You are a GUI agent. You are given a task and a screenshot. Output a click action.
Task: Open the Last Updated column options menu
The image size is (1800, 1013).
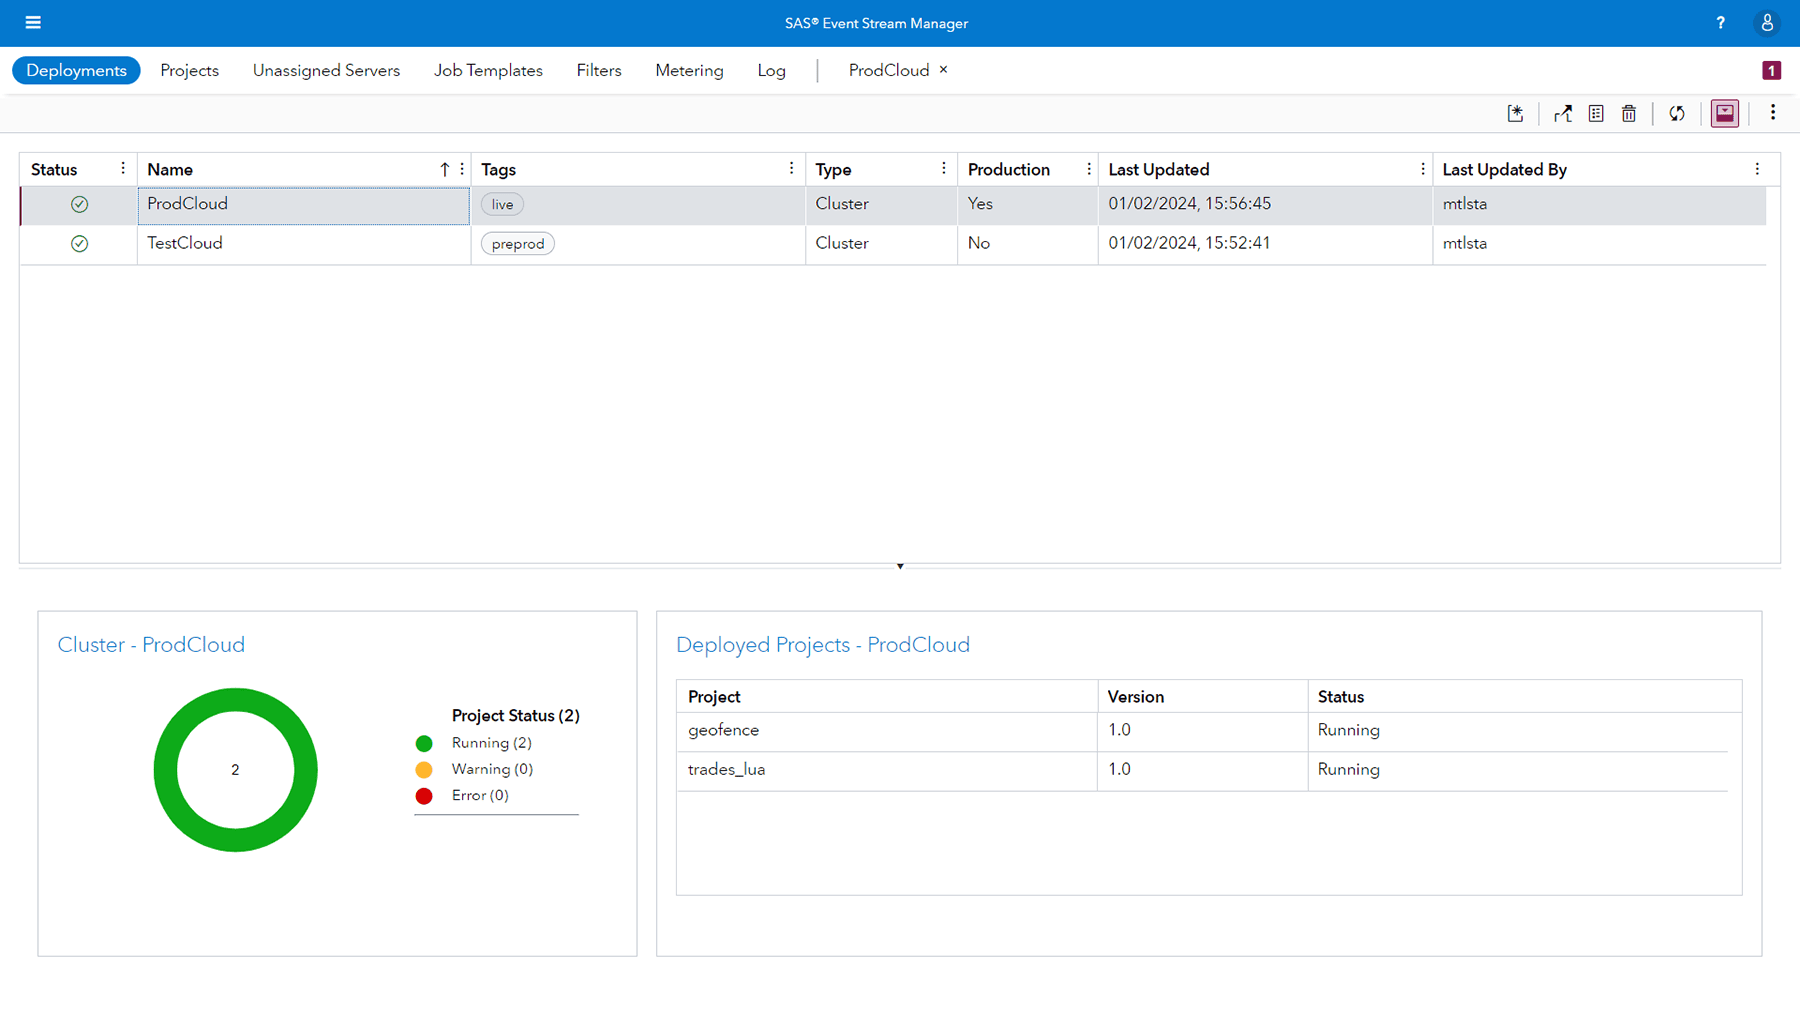pos(1422,169)
